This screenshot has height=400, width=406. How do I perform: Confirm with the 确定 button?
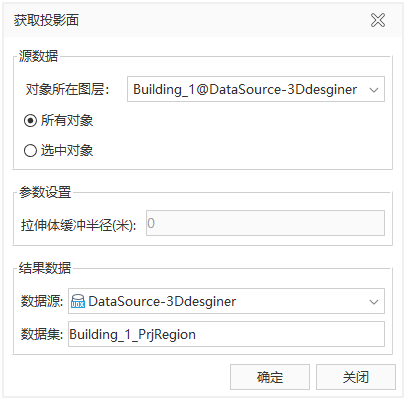pyautogui.click(x=270, y=377)
